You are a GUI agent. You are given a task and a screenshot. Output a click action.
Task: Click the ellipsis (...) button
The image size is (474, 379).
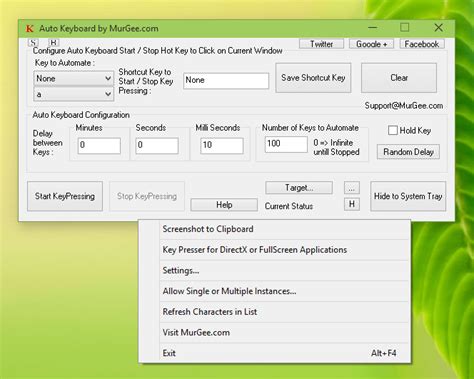pos(352,188)
